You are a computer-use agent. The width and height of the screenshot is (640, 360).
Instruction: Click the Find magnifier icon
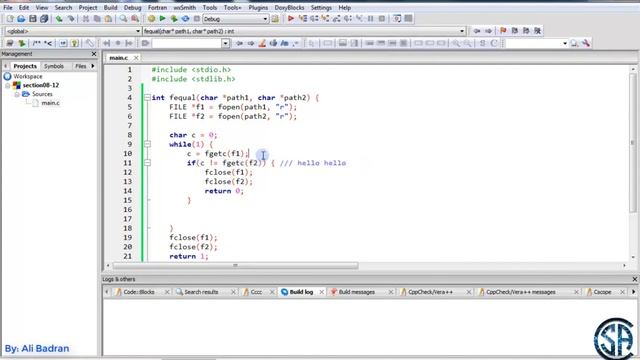[x=123, y=19]
